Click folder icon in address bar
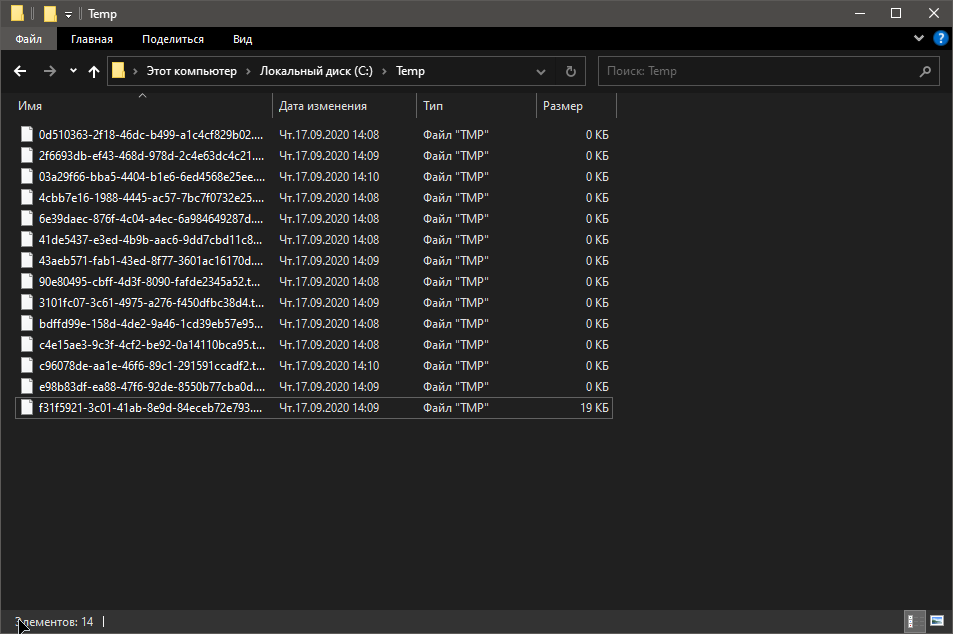Screen dimensions: 953x634 click(x=119, y=71)
